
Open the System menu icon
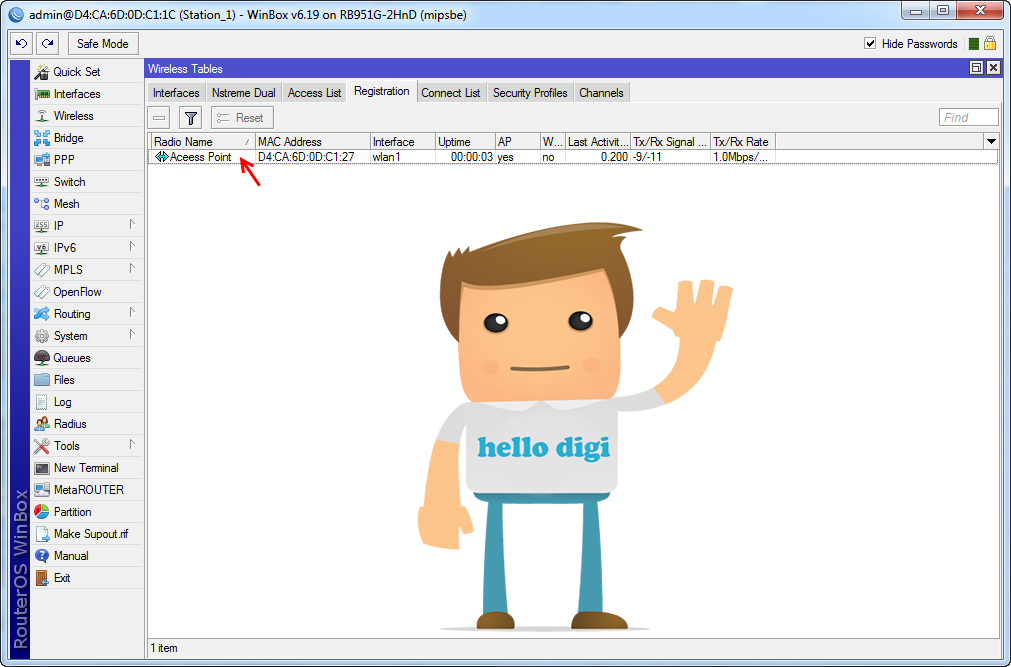click(x=42, y=335)
